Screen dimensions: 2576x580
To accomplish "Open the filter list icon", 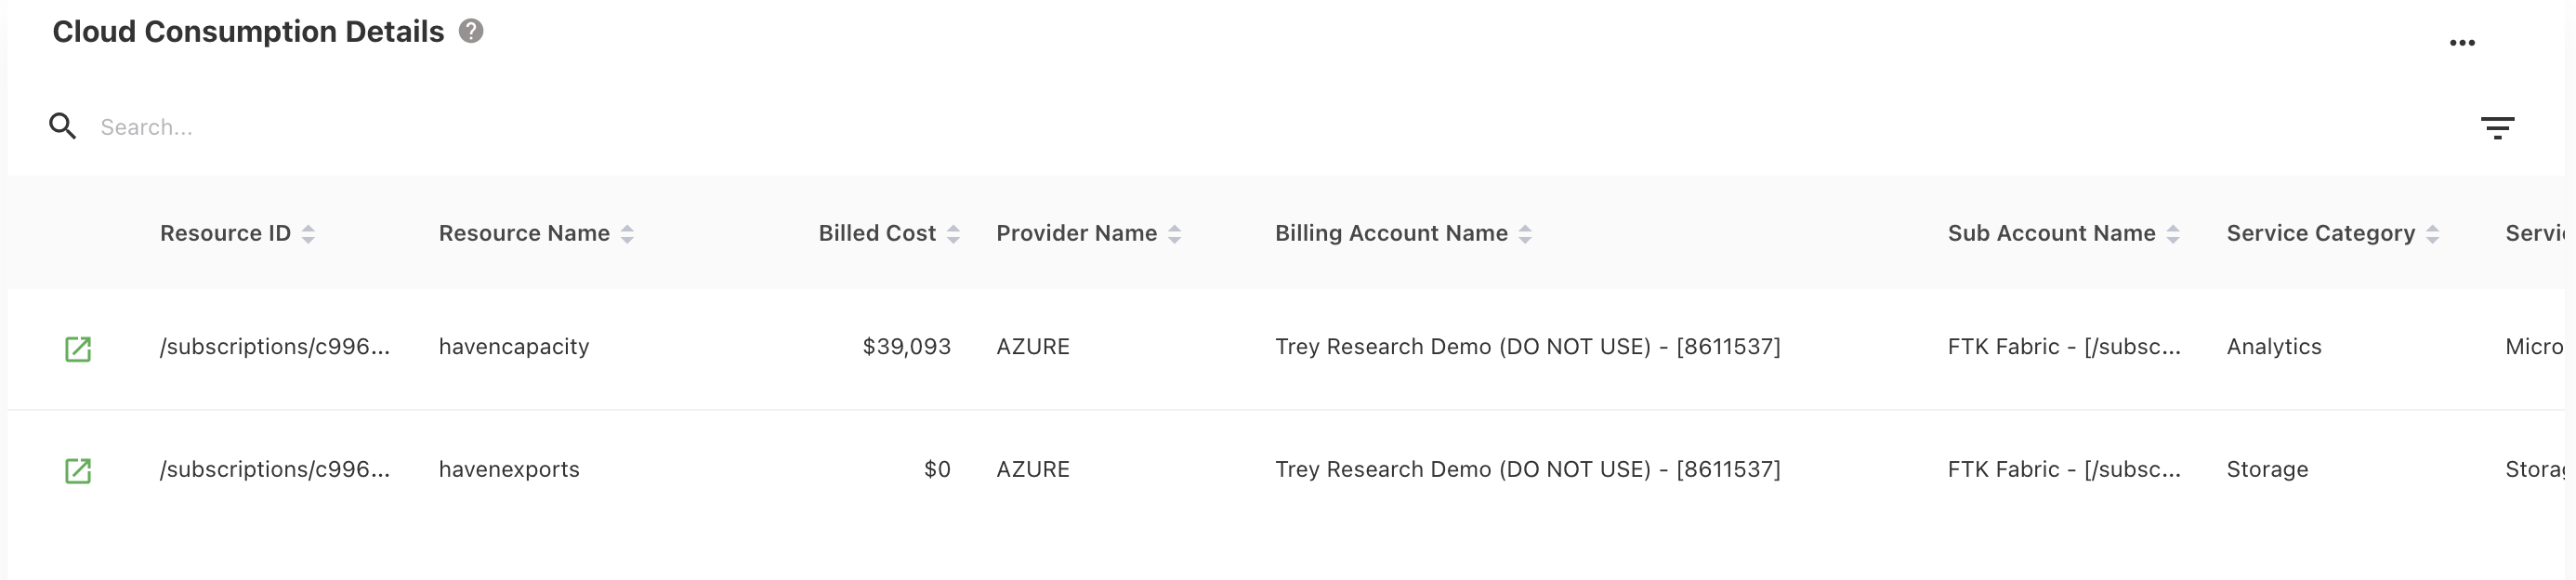I will coord(2497,128).
